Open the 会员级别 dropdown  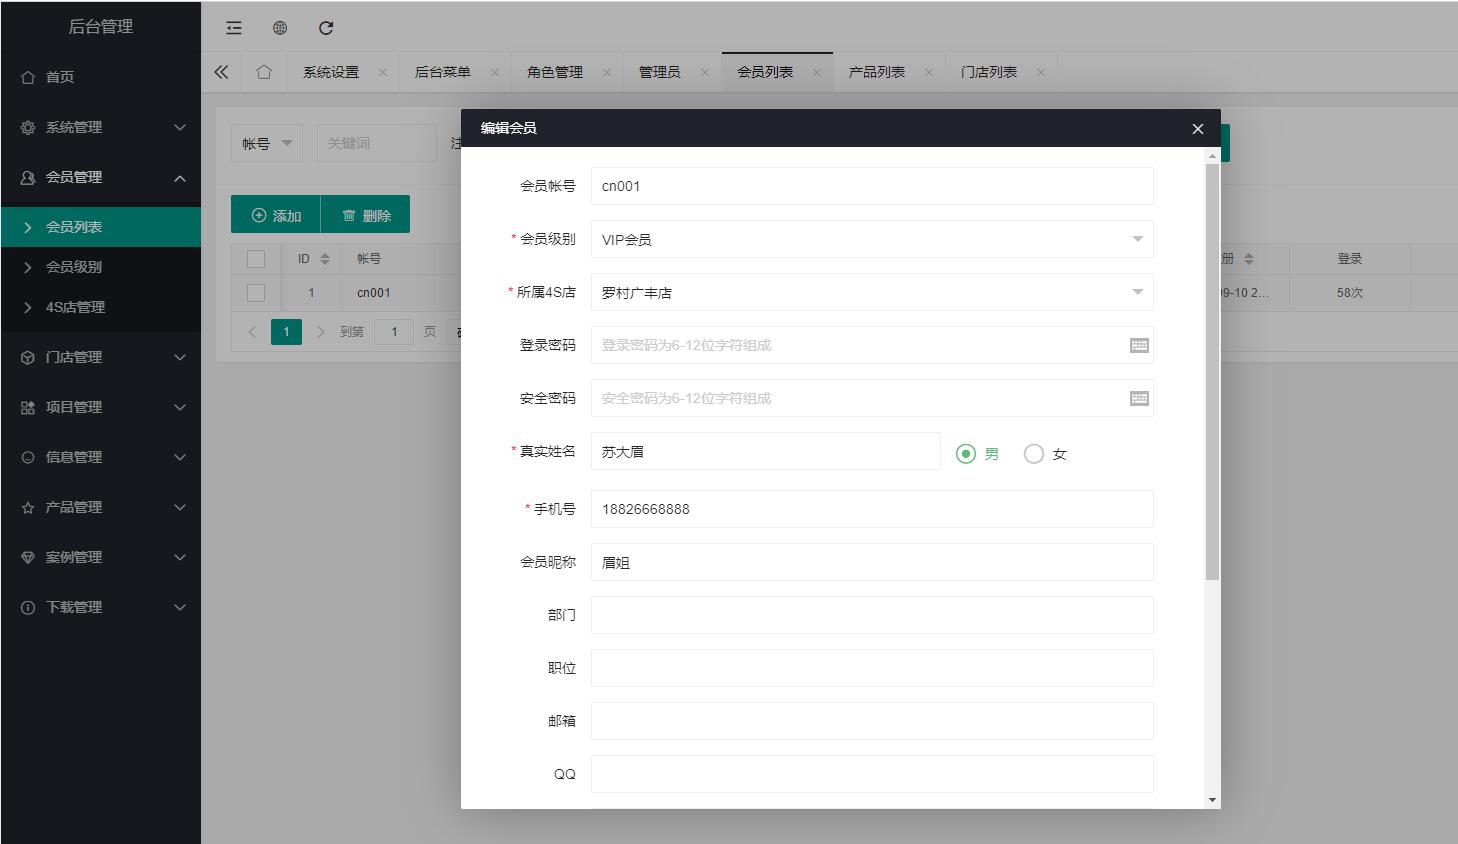pyautogui.click(x=872, y=239)
